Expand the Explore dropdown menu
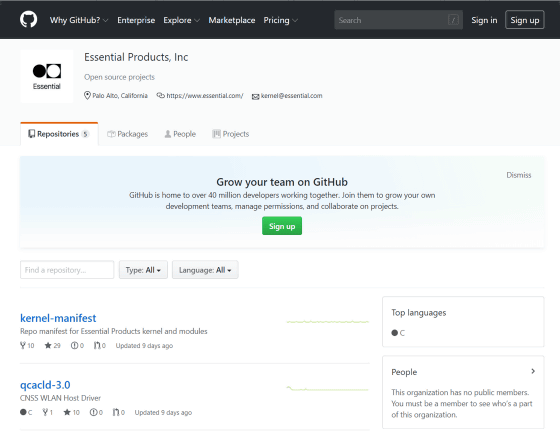Viewport: 560px width, 434px height. pos(181,20)
